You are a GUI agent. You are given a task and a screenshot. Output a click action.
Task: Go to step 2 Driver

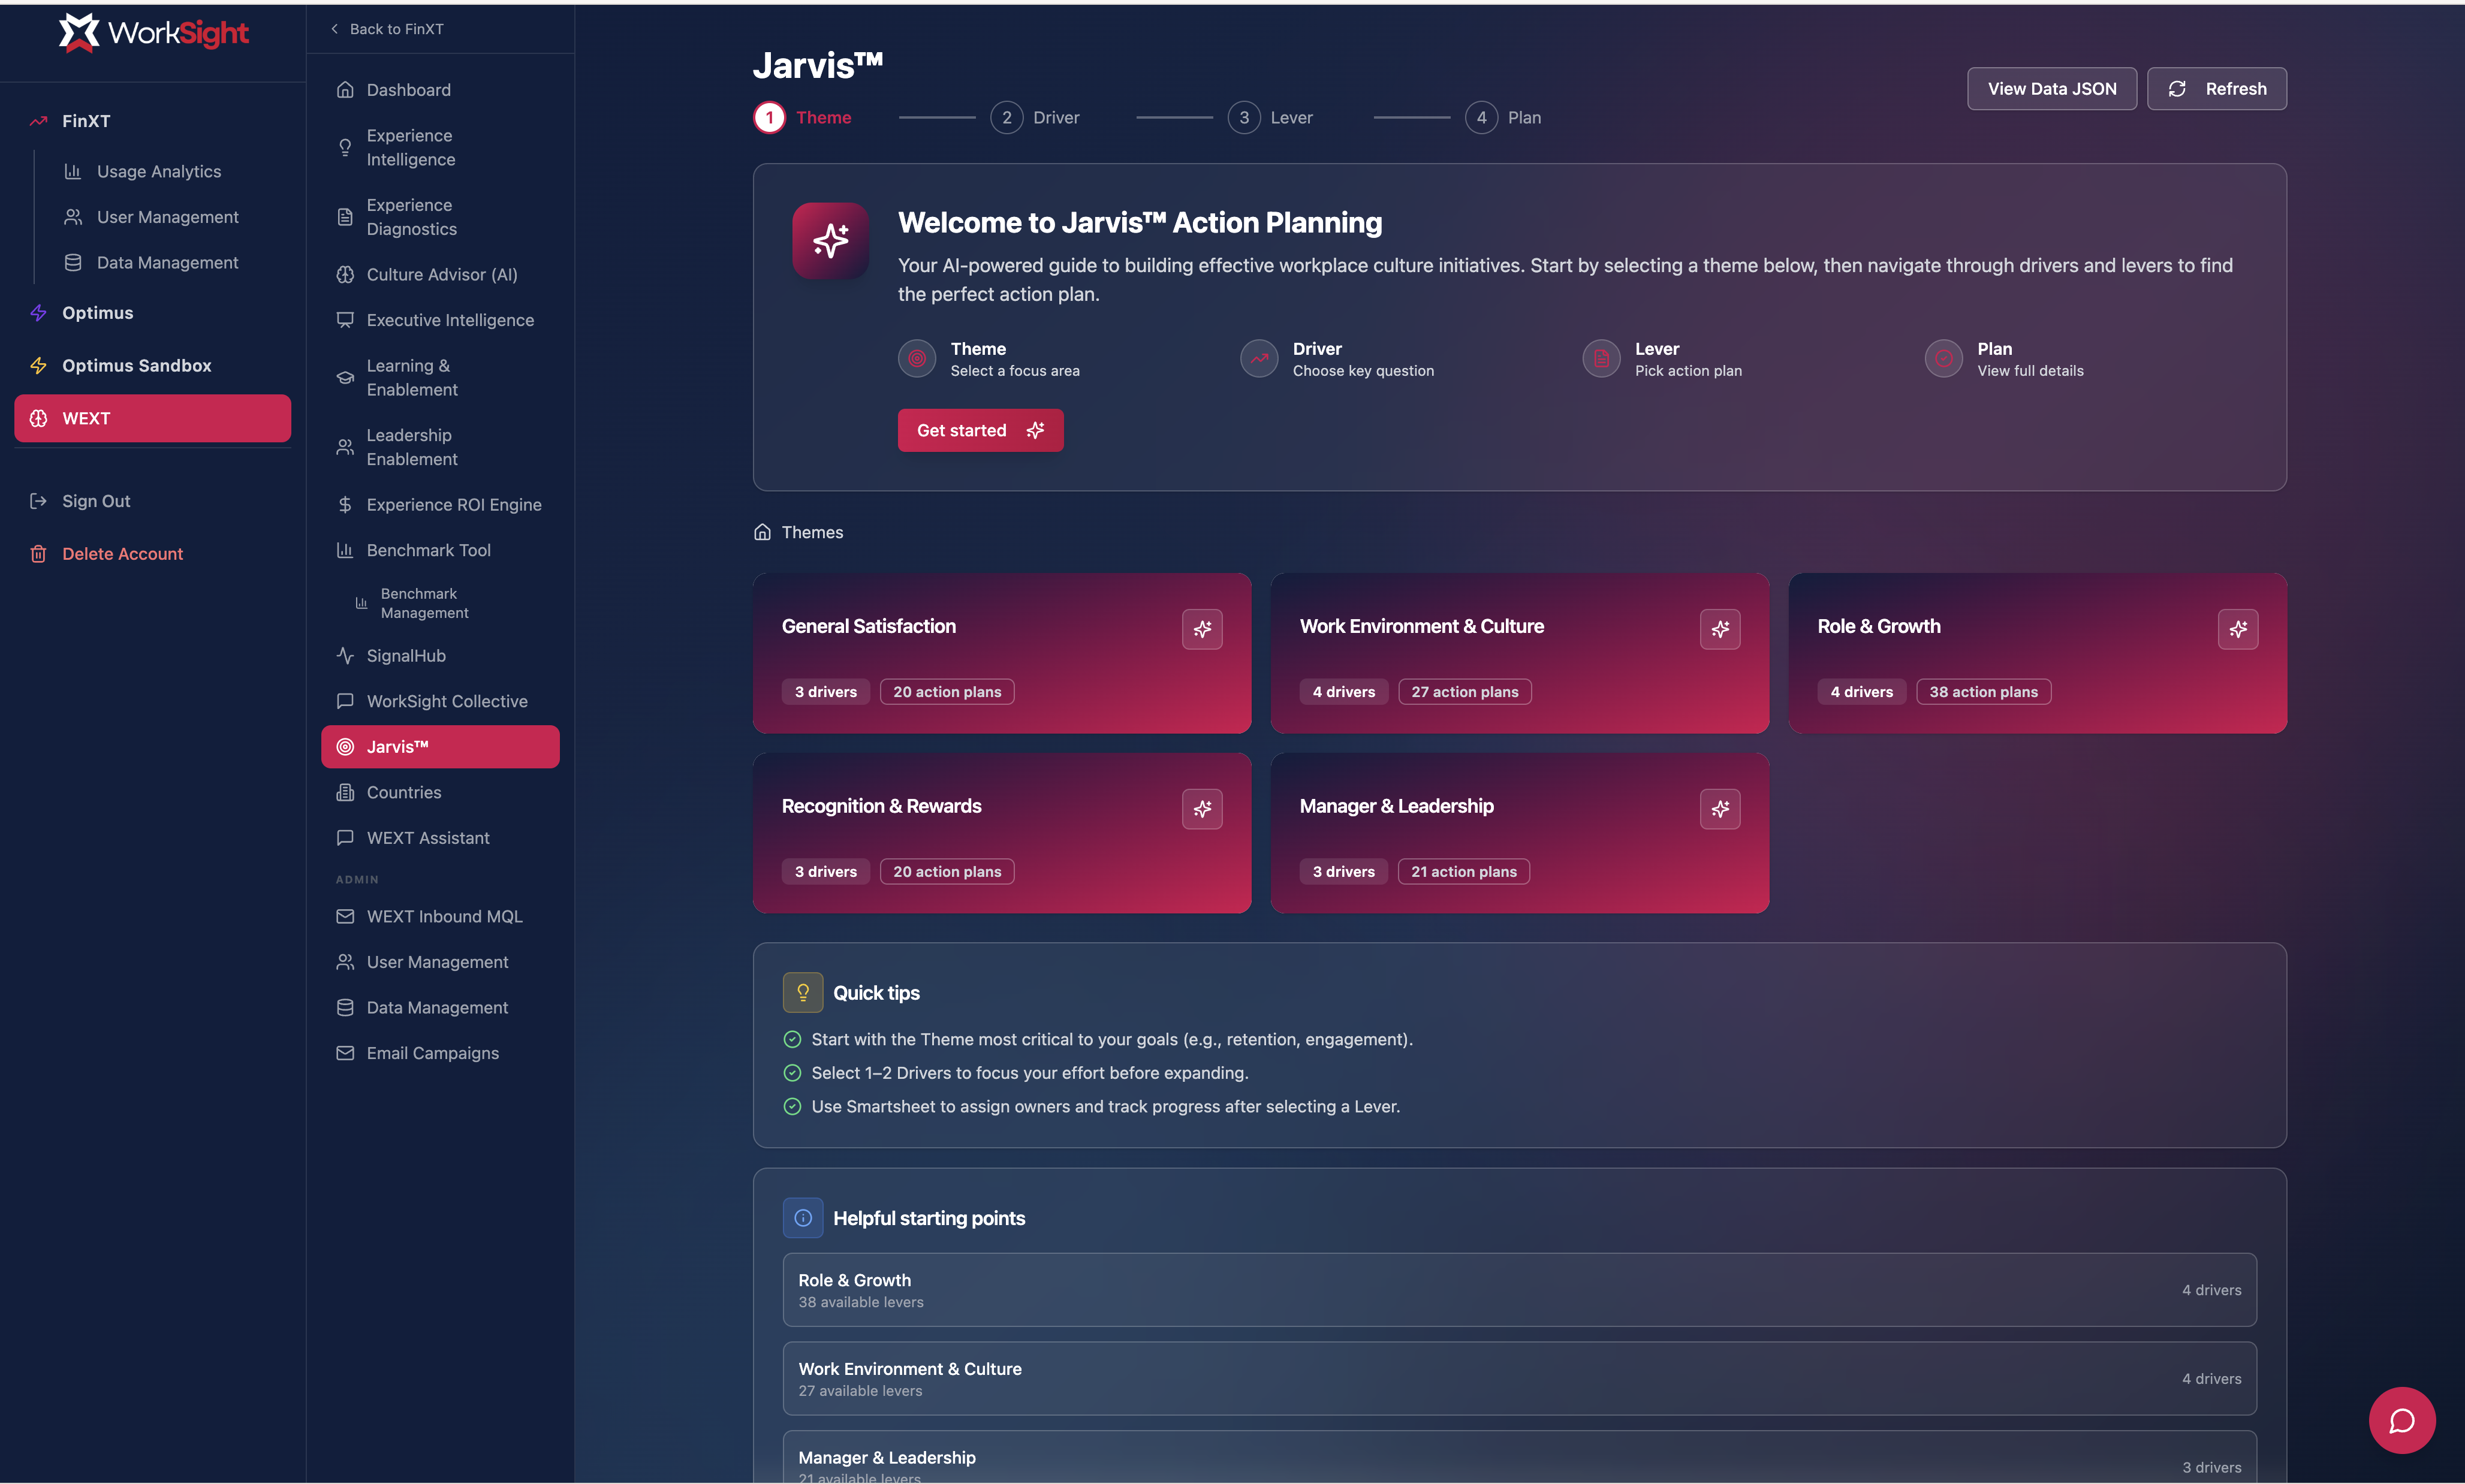click(x=1035, y=118)
